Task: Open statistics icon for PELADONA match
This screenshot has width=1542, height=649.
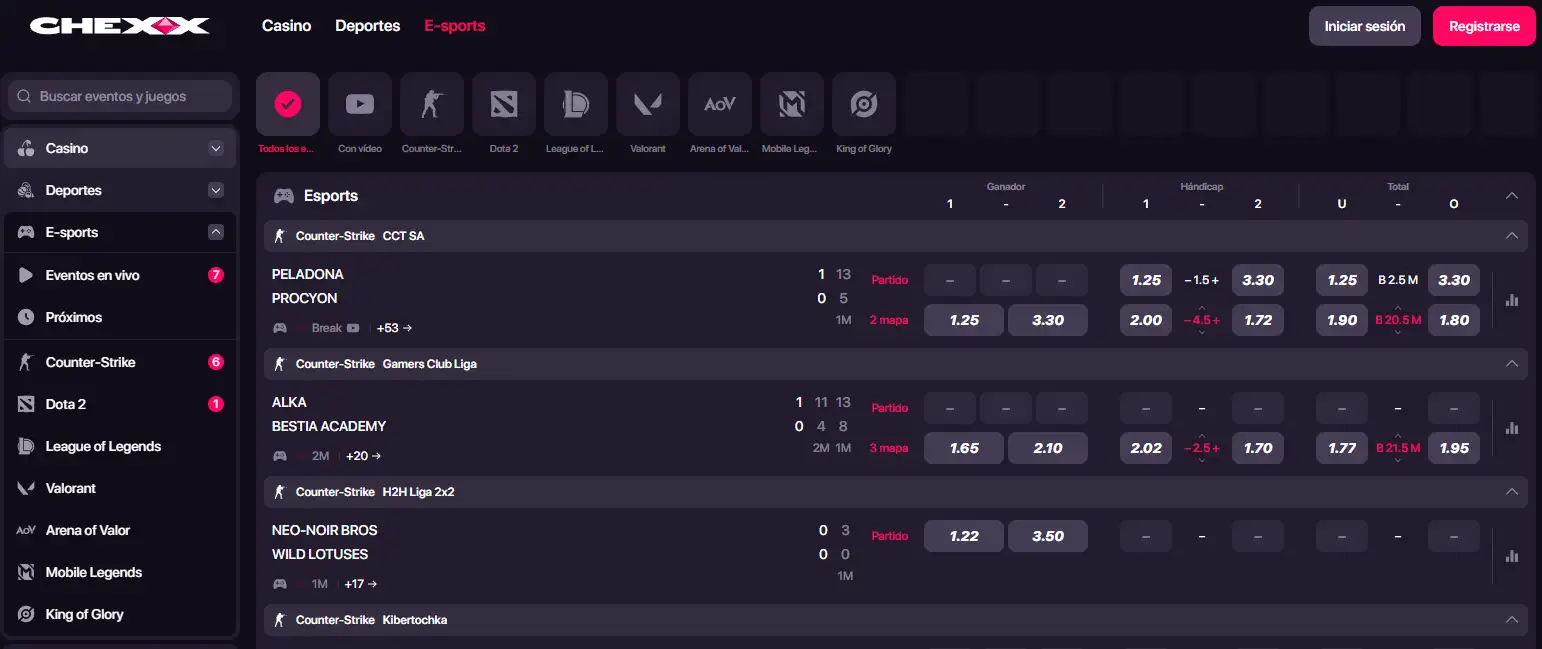Action: (x=1512, y=300)
